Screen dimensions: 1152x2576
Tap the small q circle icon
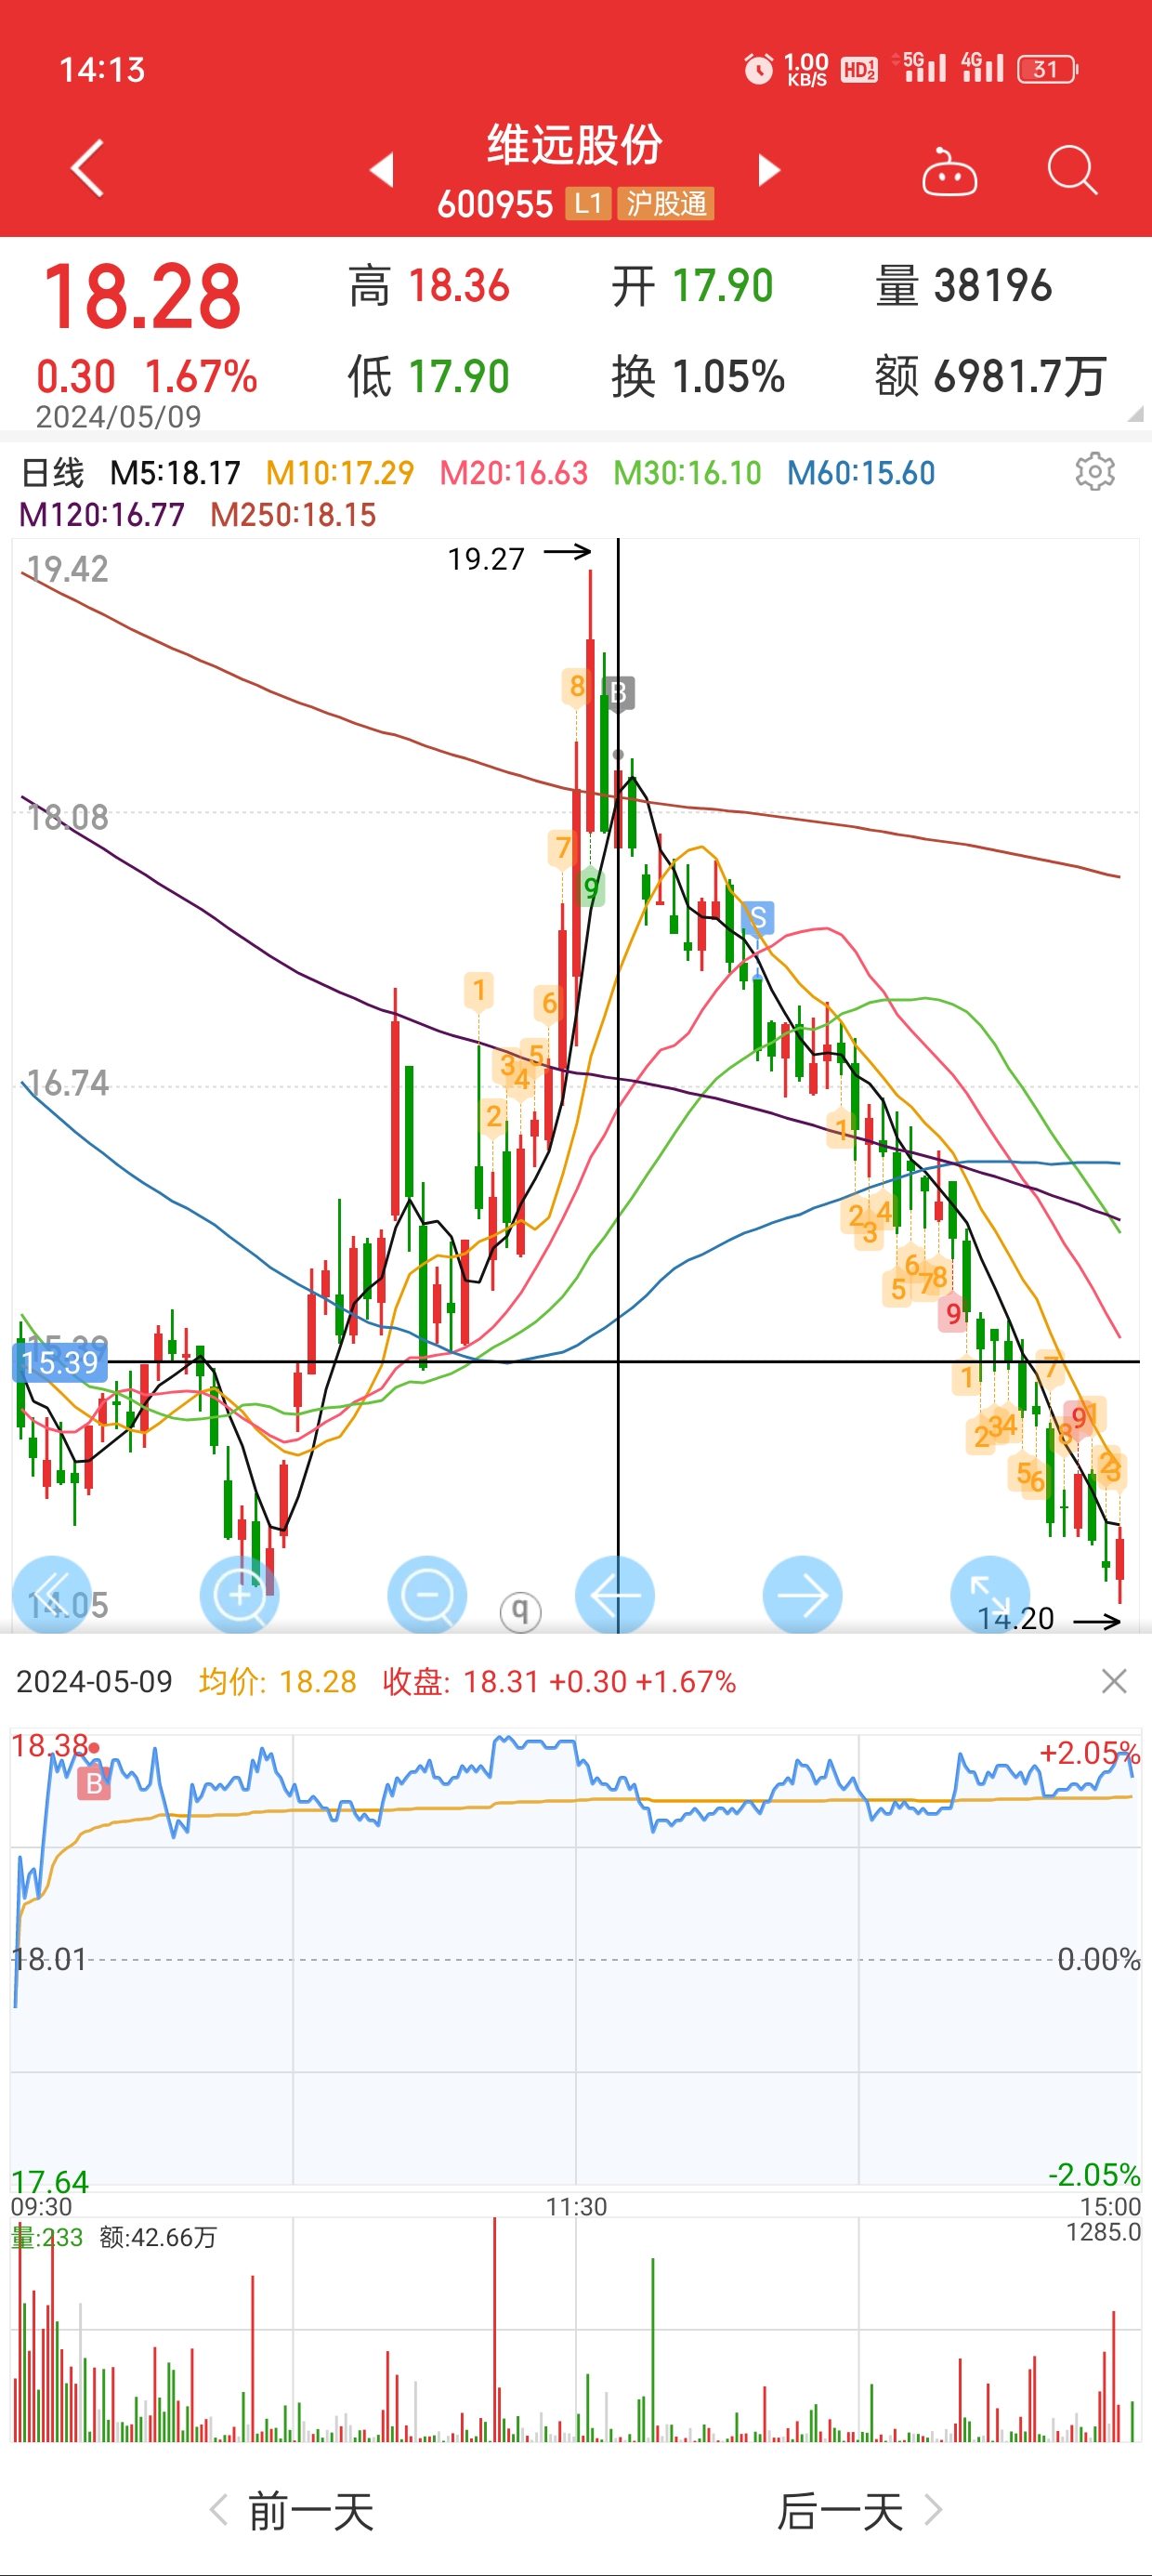[520, 1611]
